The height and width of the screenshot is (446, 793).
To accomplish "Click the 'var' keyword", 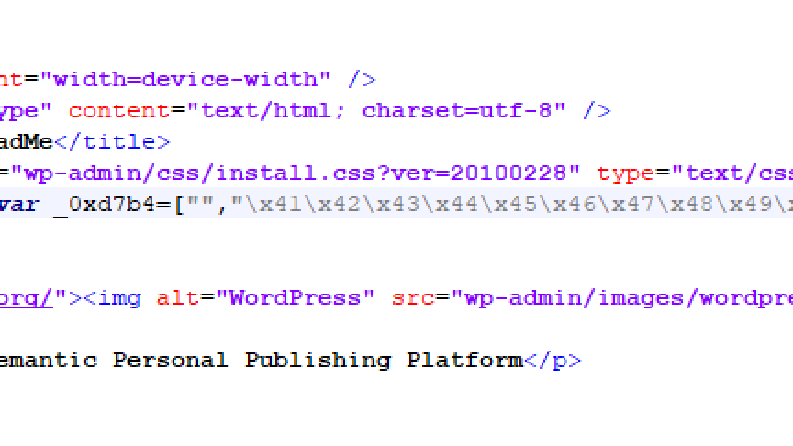I will pos(19,205).
